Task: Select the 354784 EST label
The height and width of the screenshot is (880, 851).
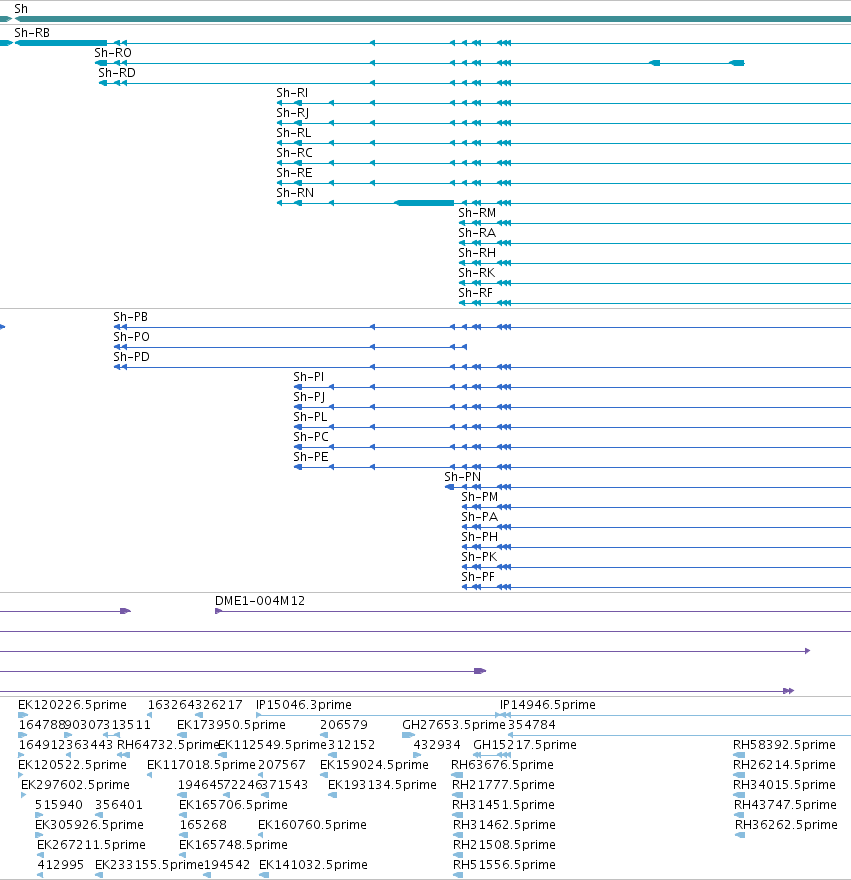Action: (x=532, y=725)
